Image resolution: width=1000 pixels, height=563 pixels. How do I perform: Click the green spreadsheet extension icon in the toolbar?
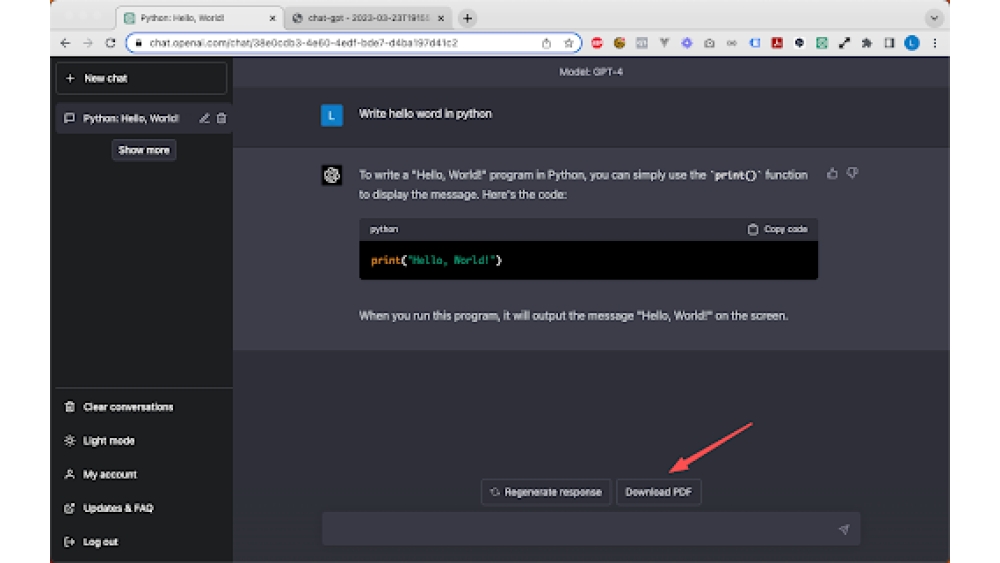tap(822, 43)
